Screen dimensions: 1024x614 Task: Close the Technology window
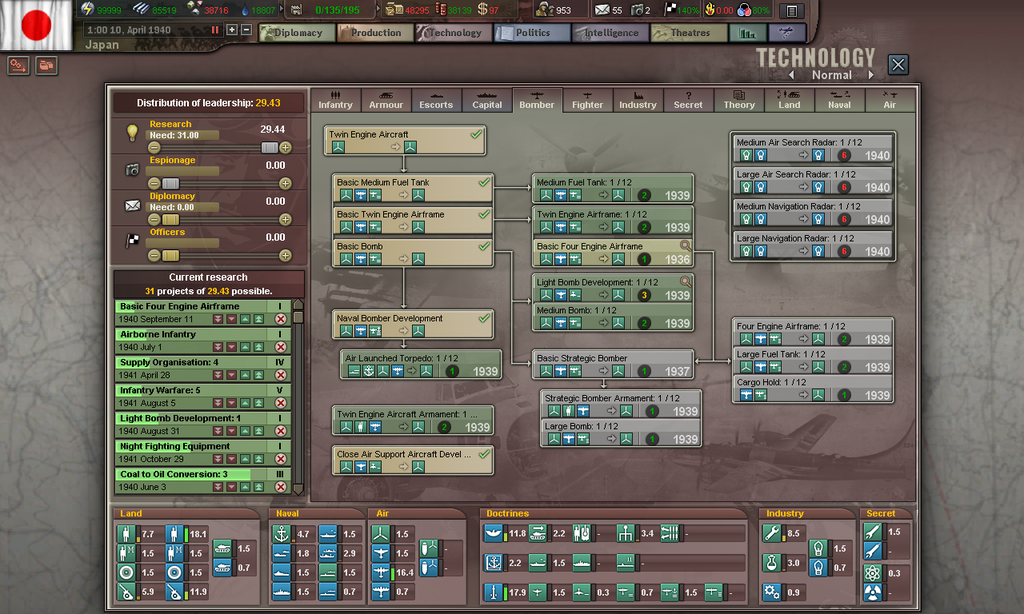point(898,64)
